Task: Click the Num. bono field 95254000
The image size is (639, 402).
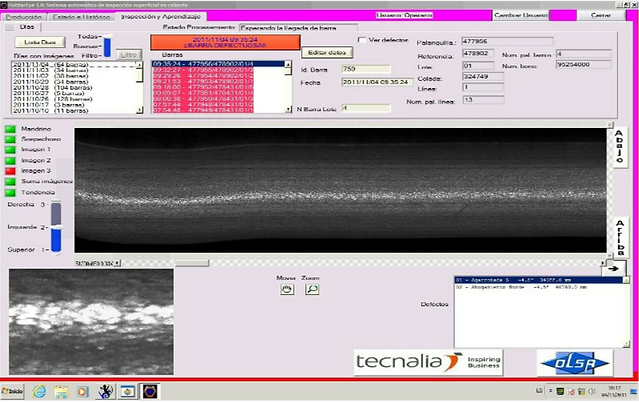Action: point(584,64)
